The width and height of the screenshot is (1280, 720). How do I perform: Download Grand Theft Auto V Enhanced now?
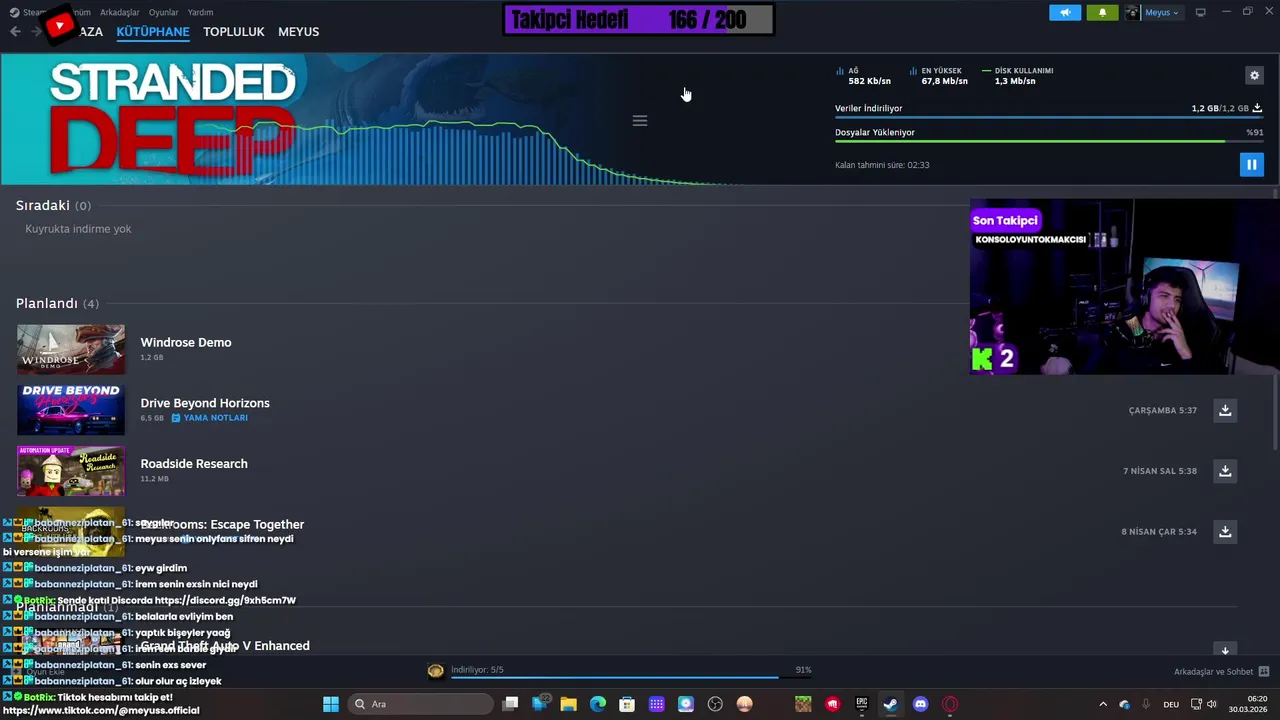click(1225, 650)
